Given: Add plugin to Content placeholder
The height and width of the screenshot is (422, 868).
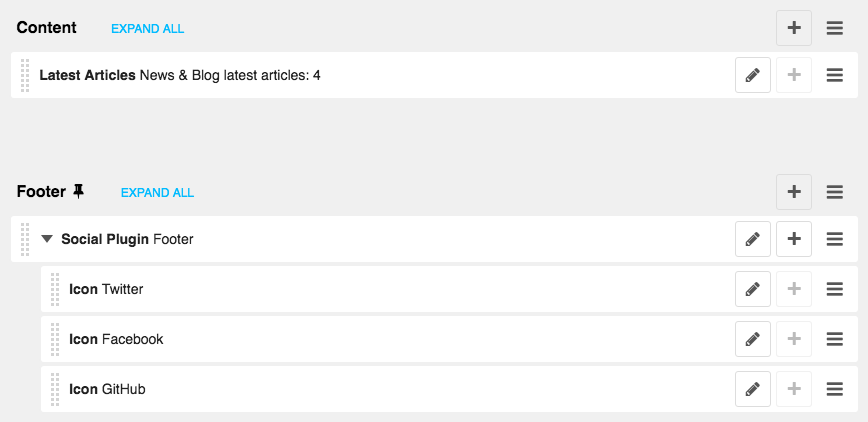Looking at the screenshot, I should [794, 28].
